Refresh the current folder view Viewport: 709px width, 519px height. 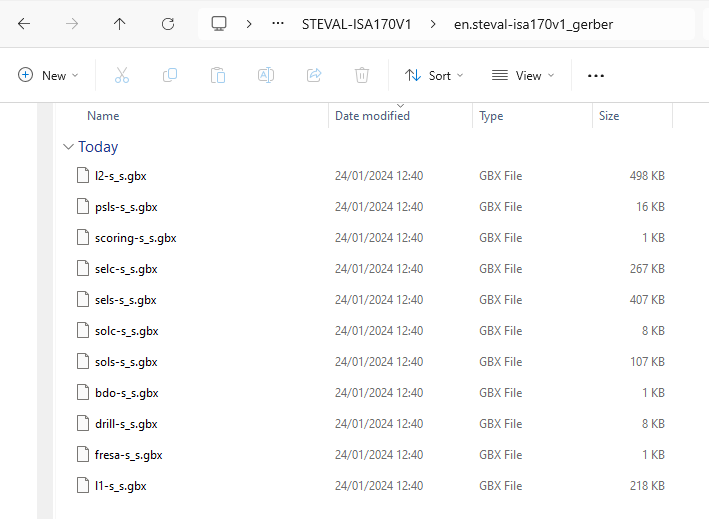coord(168,24)
